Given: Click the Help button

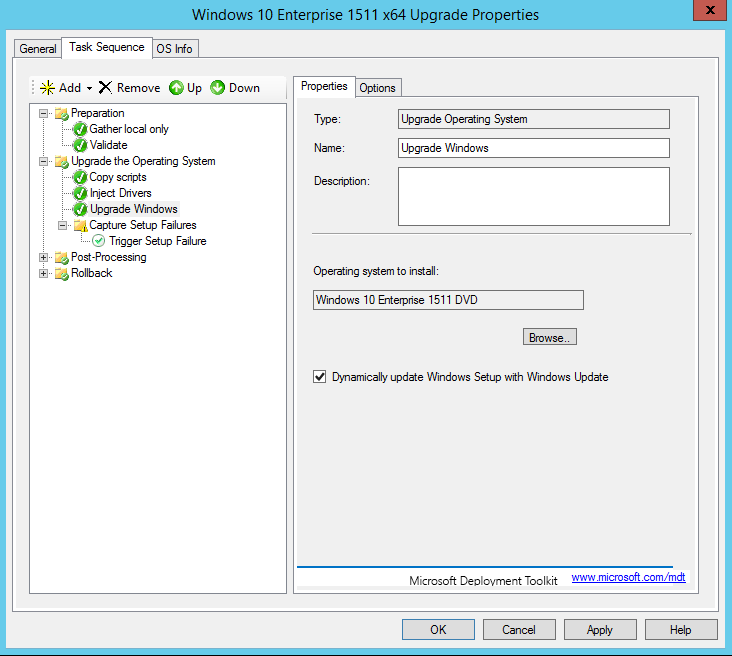Looking at the screenshot, I should 681,629.
